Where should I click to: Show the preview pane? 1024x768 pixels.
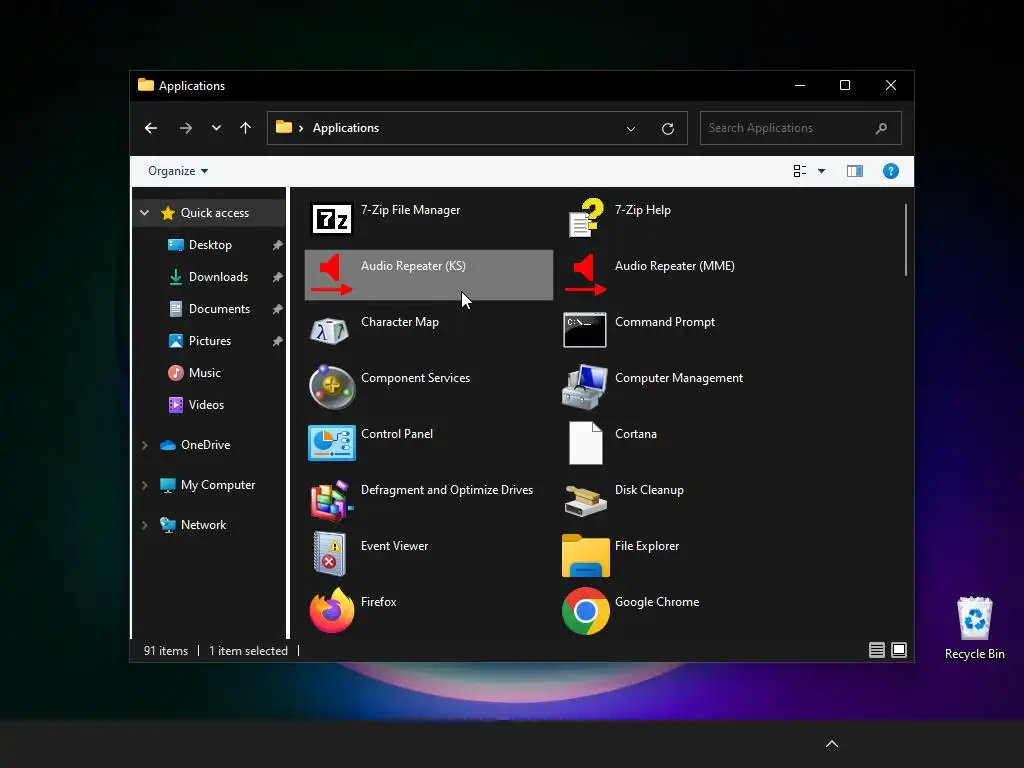point(854,171)
